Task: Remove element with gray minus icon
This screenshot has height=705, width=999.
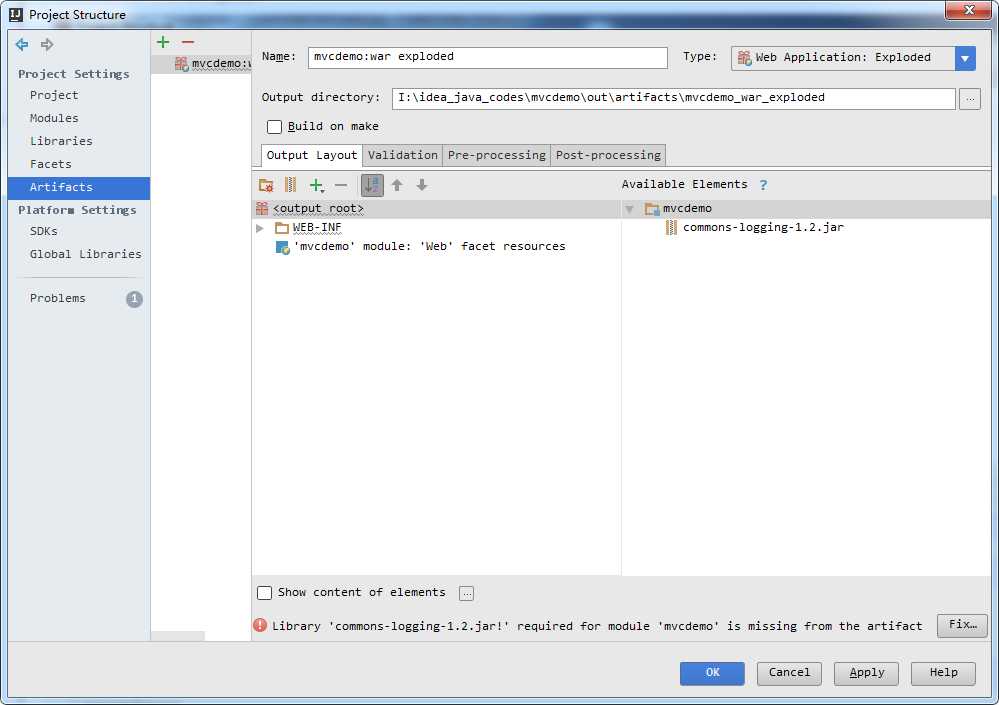Action: click(x=341, y=185)
